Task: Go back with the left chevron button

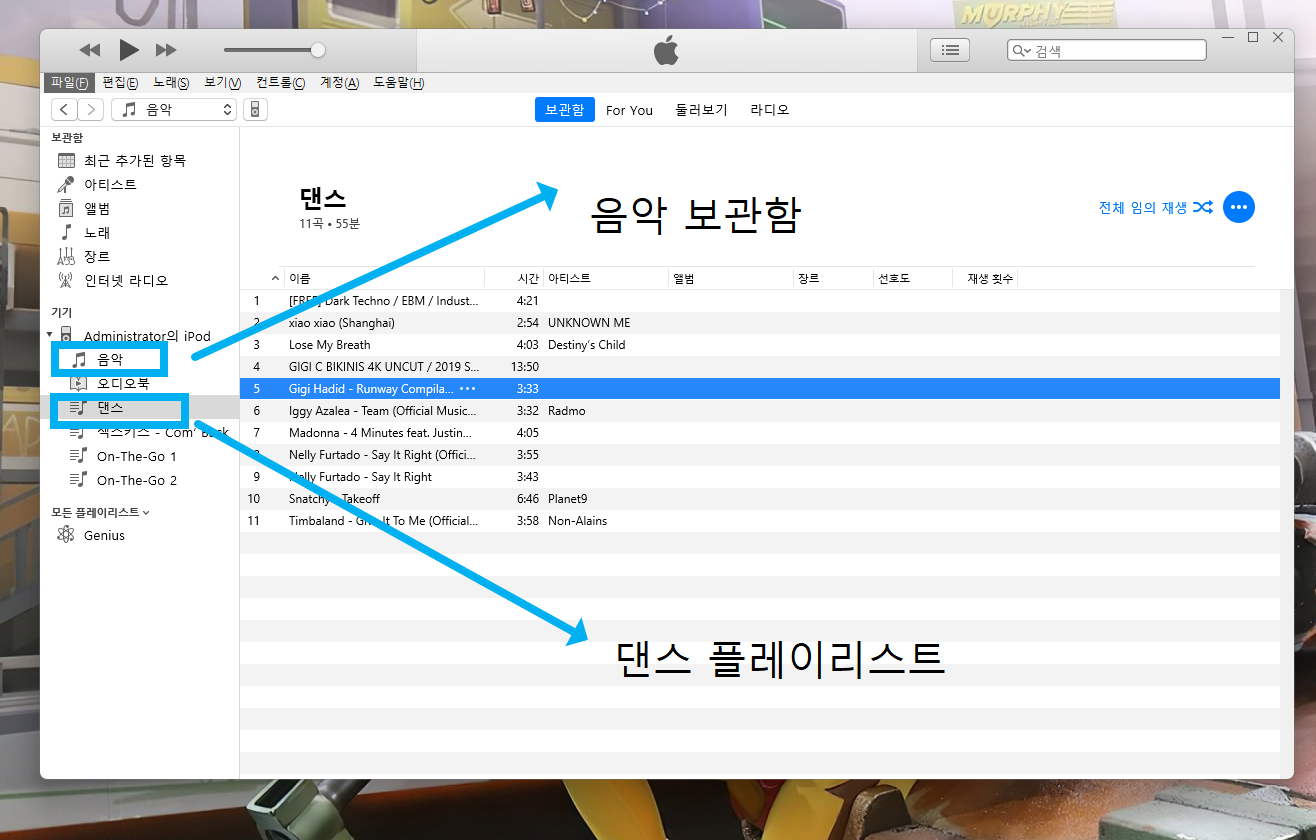Action: [x=64, y=110]
